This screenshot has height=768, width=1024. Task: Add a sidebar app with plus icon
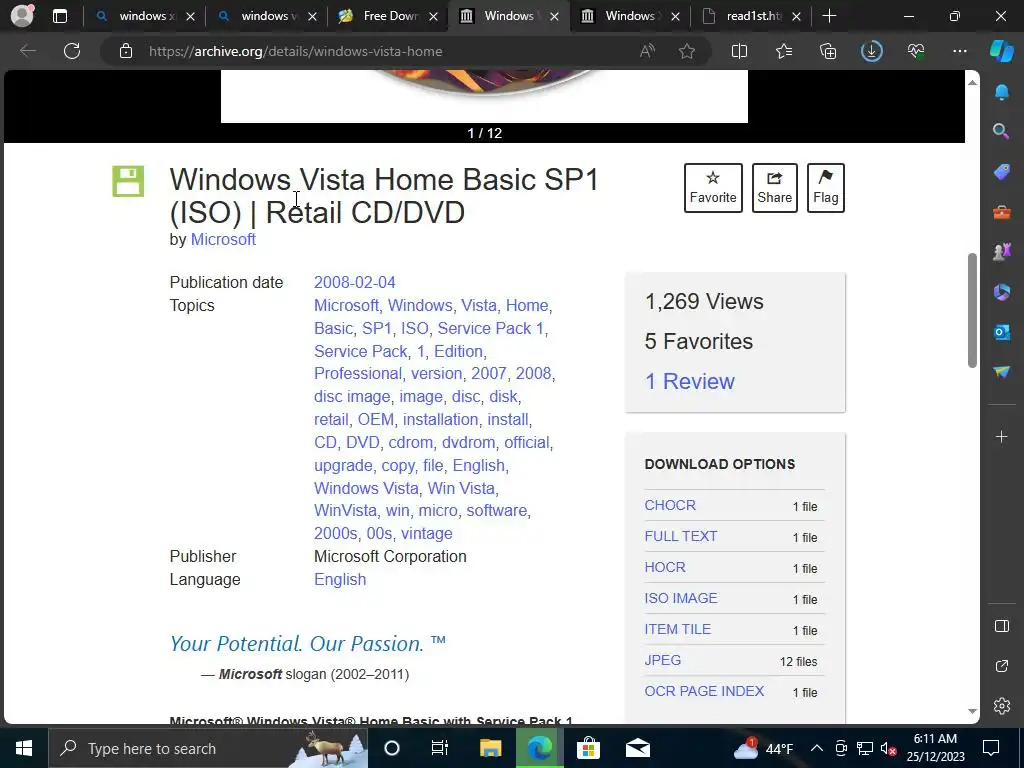pos(1002,437)
